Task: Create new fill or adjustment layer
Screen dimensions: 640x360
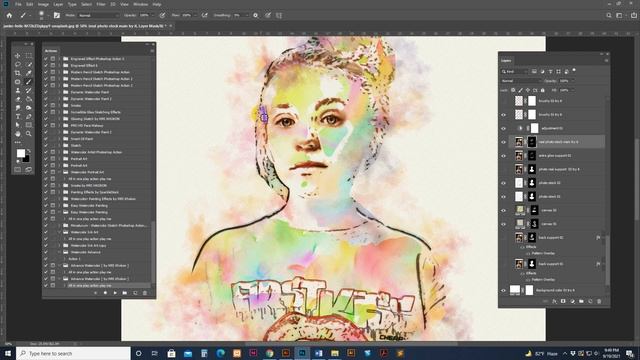Action: (x=572, y=301)
